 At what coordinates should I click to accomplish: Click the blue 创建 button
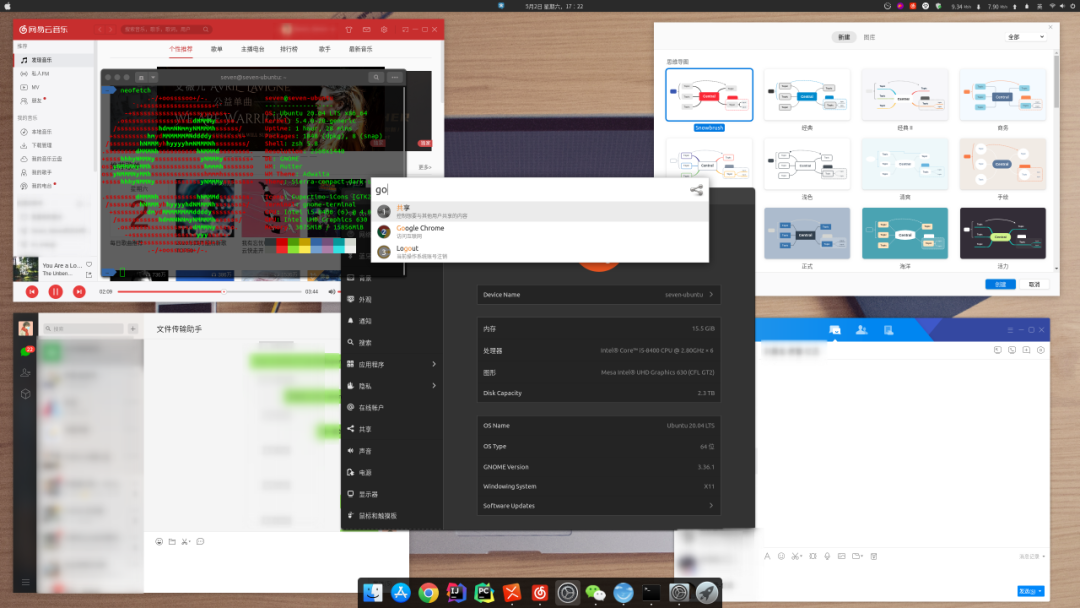pyautogui.click(x=1001, y=284)
